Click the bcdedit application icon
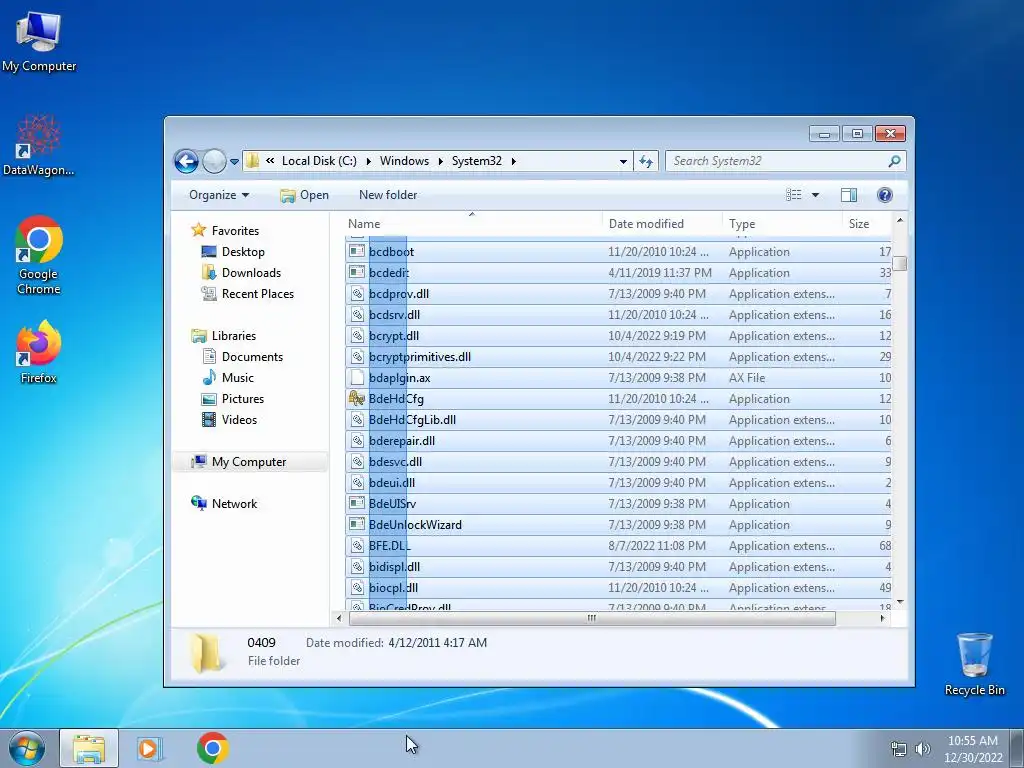 click(x=357, y=272)
